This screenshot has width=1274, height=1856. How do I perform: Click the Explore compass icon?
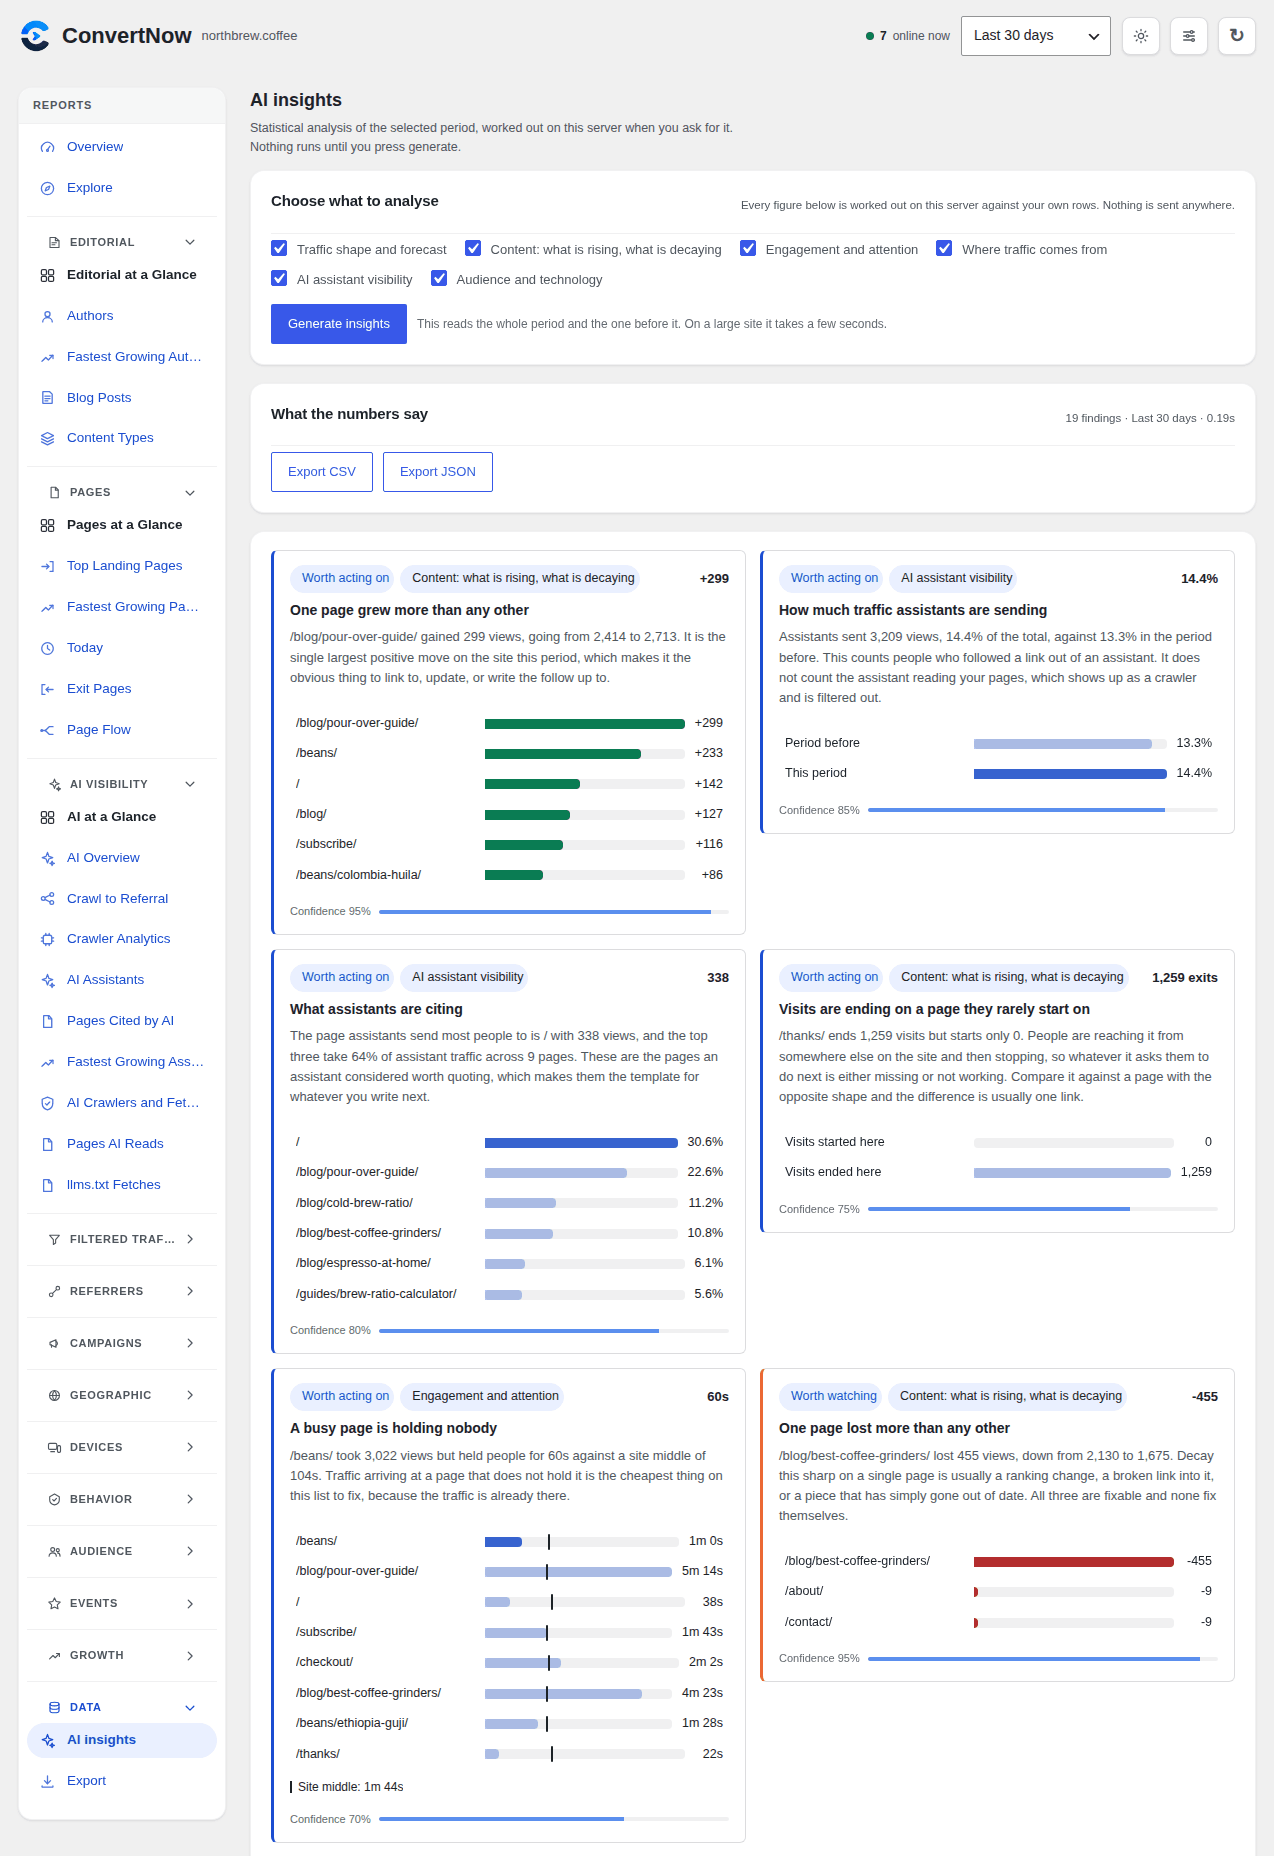[x=47, y=188]
